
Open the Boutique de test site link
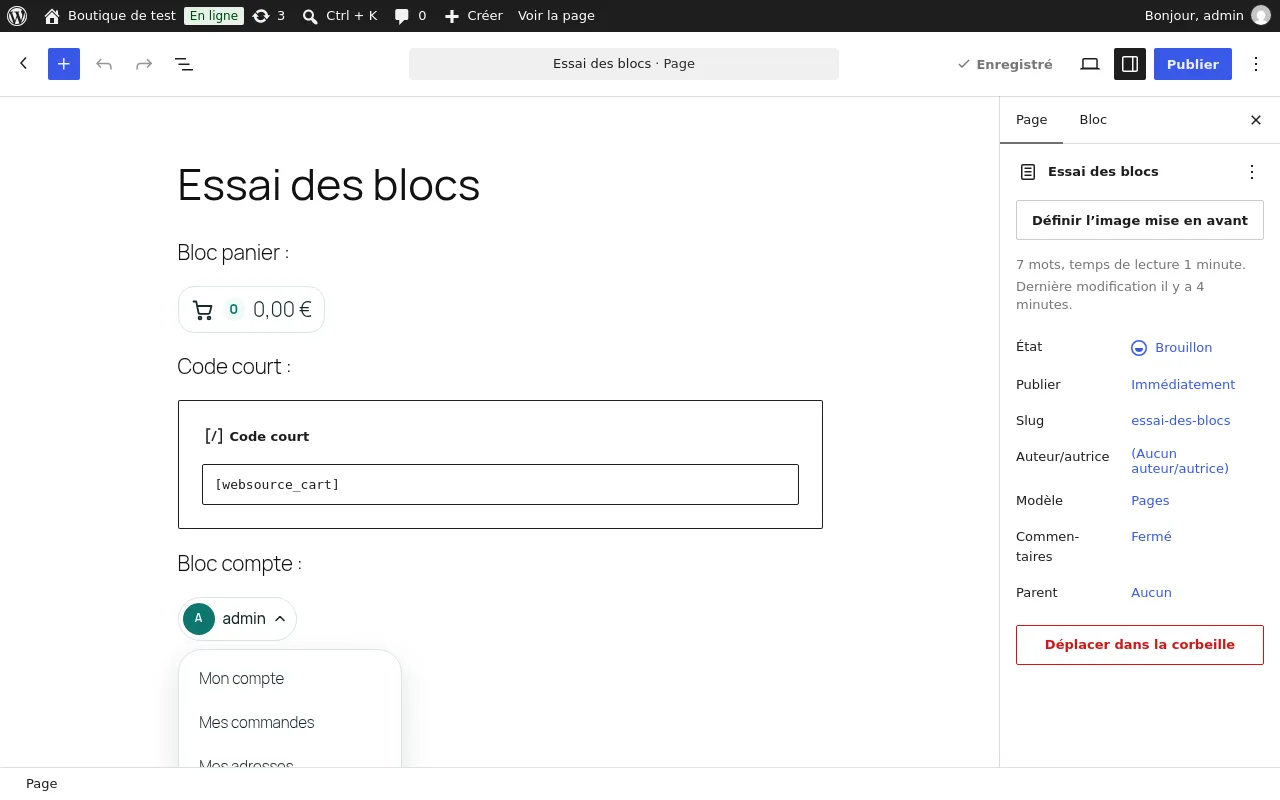tap(110, 16)
